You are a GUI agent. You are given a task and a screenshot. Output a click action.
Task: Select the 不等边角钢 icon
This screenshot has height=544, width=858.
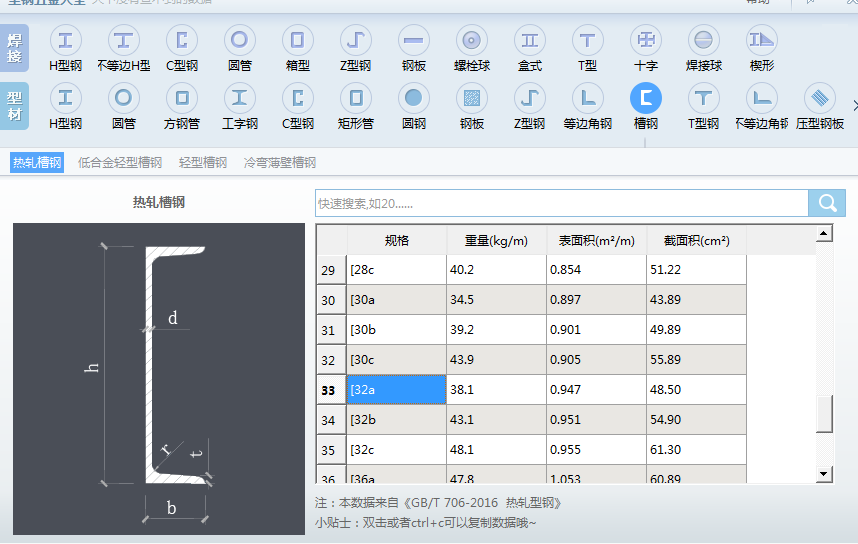pyautogui.click(x=762, y=99)
